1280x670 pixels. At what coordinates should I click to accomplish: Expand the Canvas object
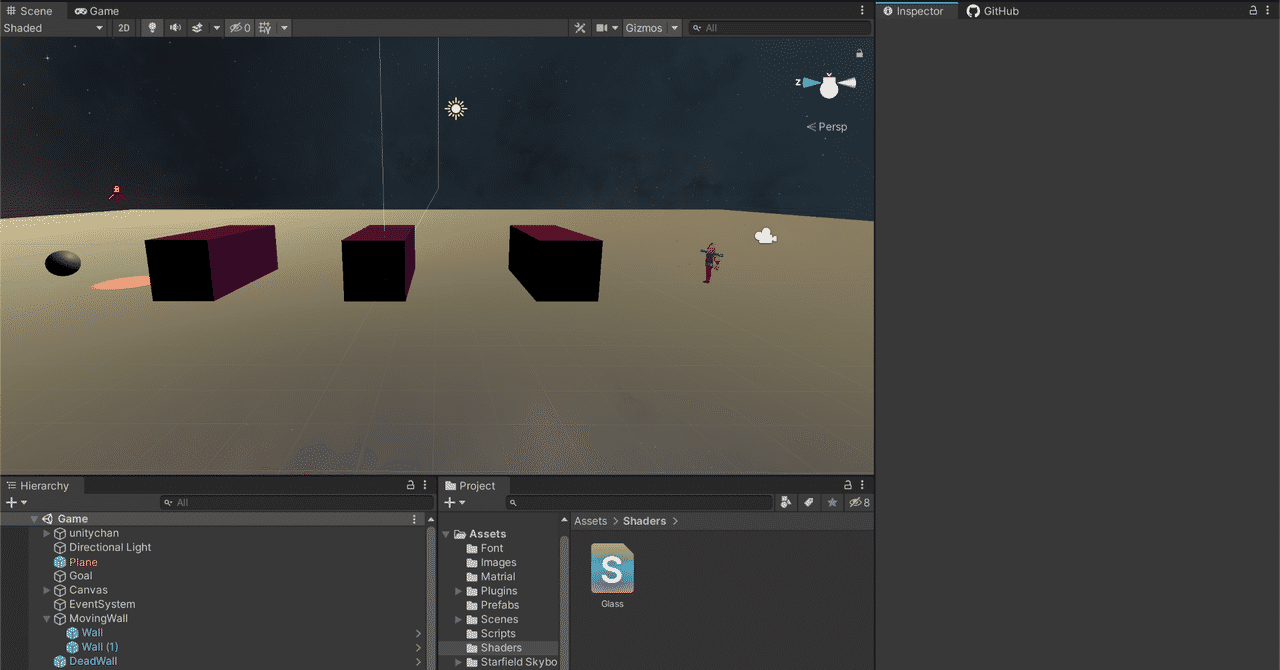(x=46, y=591)
